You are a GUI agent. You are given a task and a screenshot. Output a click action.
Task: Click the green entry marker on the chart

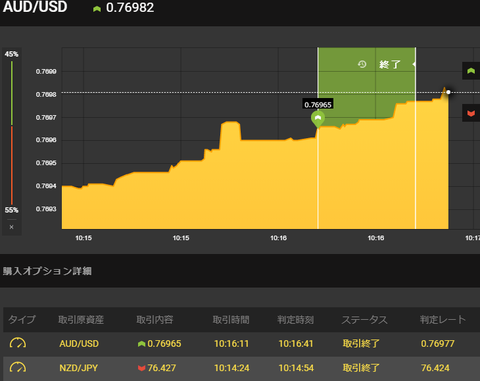point(318,119)
